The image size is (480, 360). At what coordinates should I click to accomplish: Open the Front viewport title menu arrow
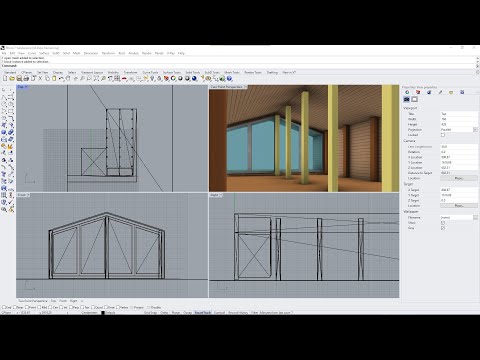click(x=28, y=195)
